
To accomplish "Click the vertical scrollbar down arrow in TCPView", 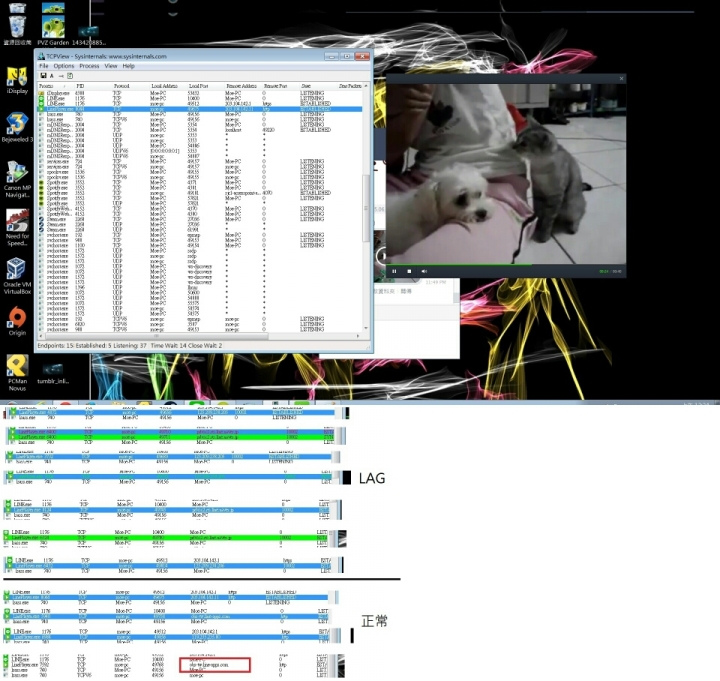I will pyautogui.click(x=366, y=328).
